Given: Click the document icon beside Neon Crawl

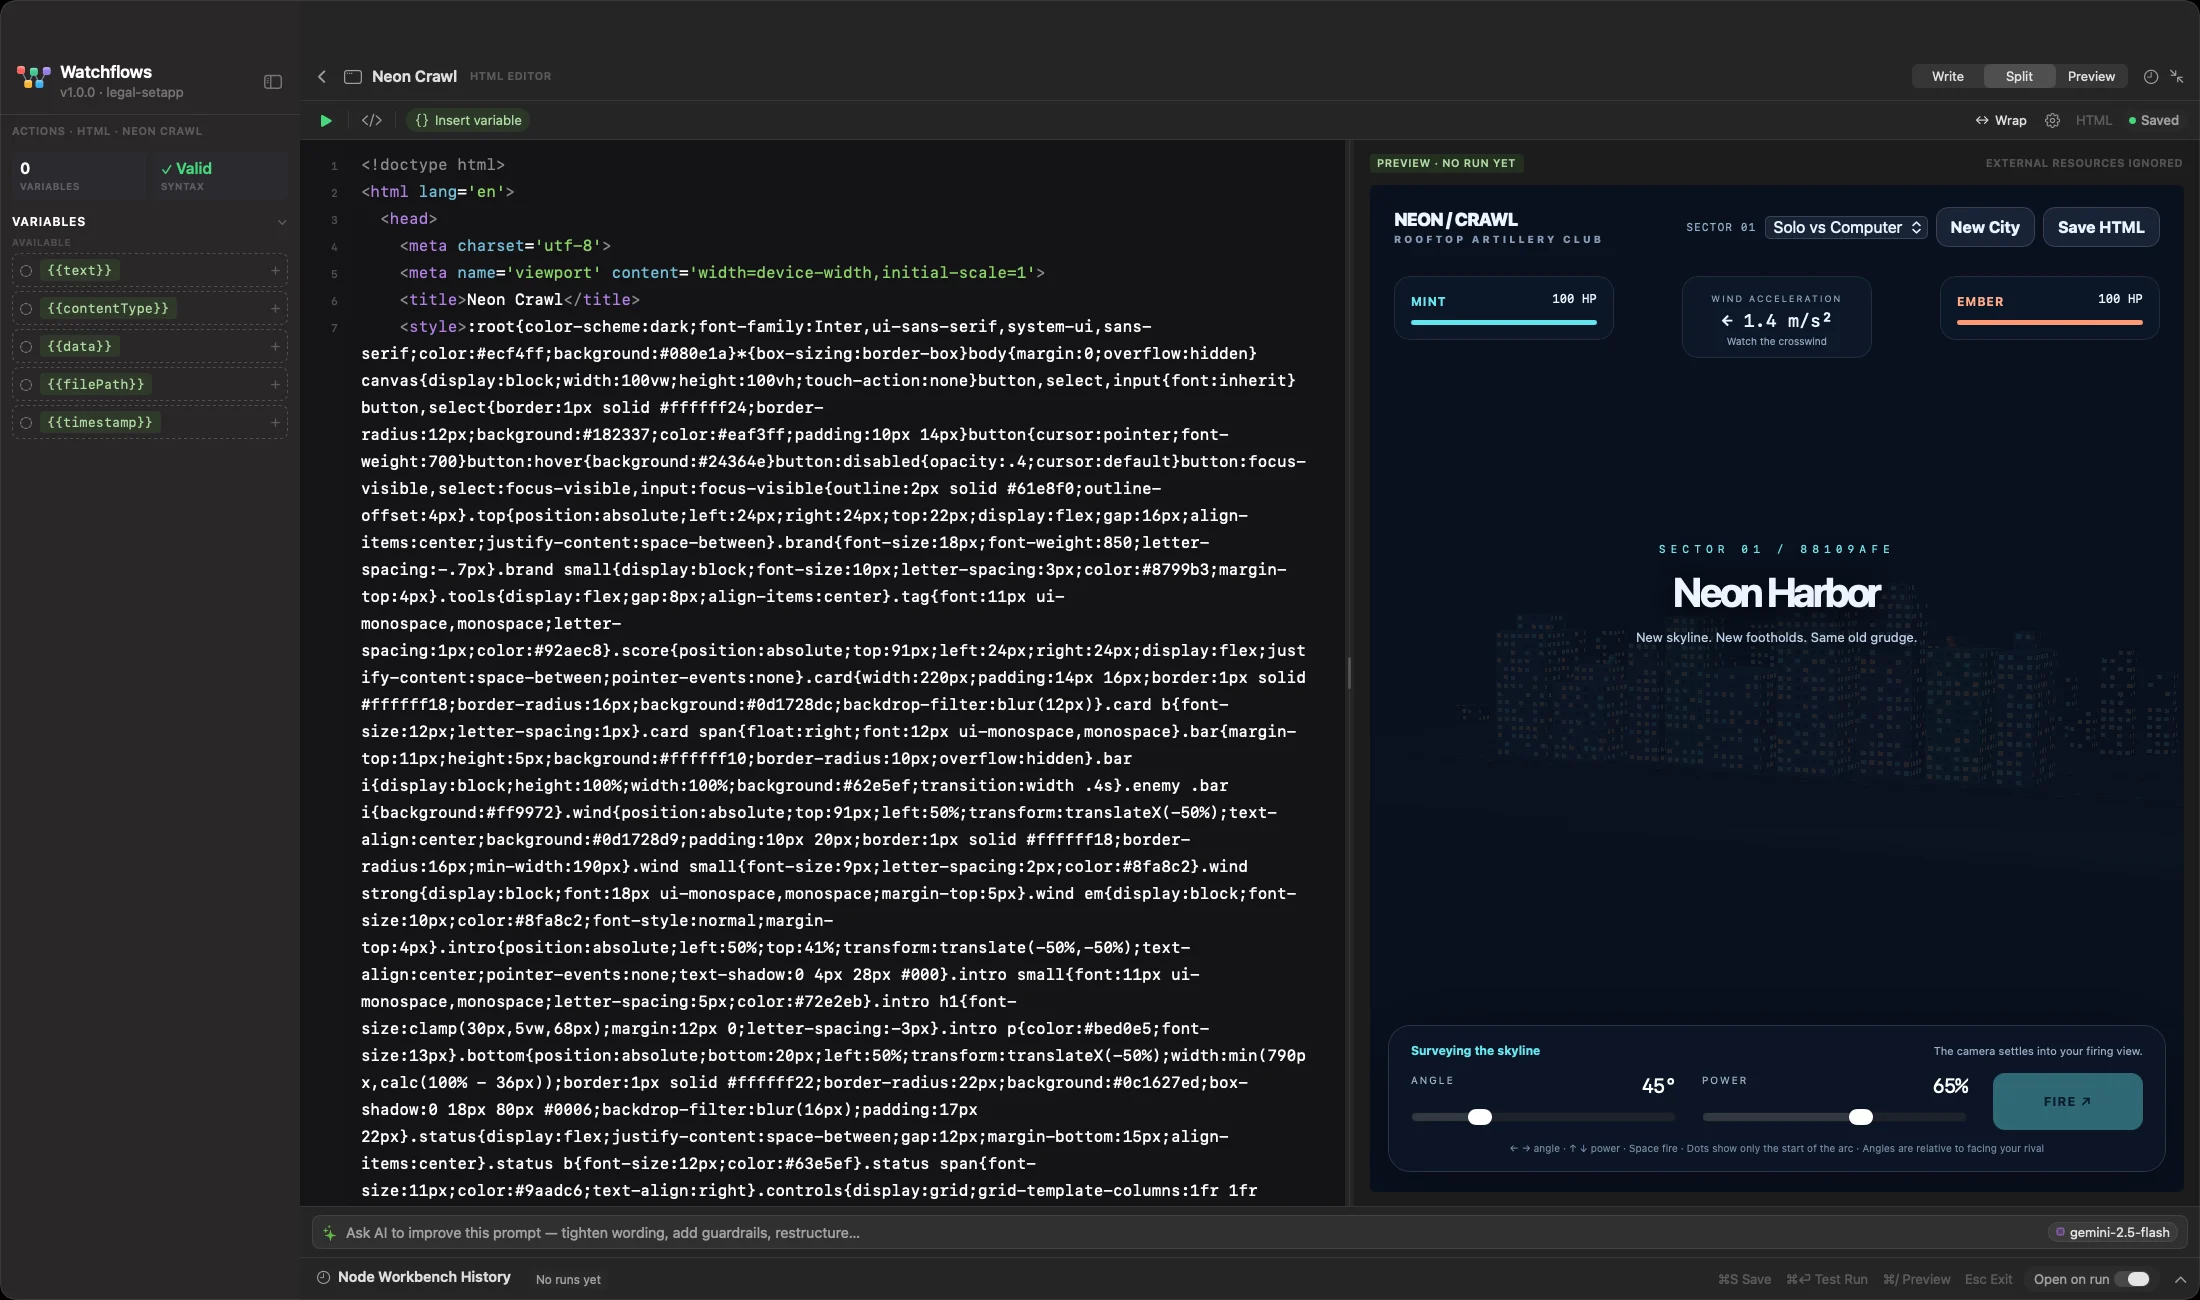Looking at the screenshot, I should coord(353,77).
